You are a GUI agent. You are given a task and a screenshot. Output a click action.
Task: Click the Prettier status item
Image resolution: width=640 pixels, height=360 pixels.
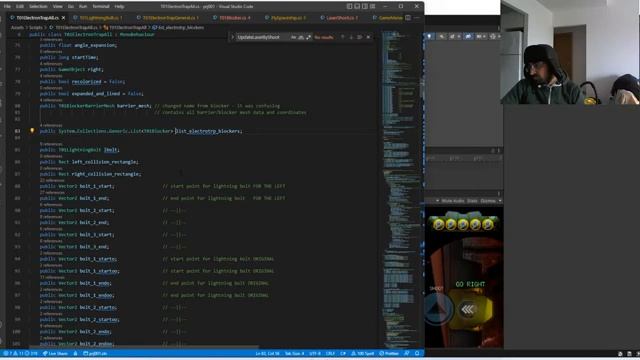click(x=389, y=353)
